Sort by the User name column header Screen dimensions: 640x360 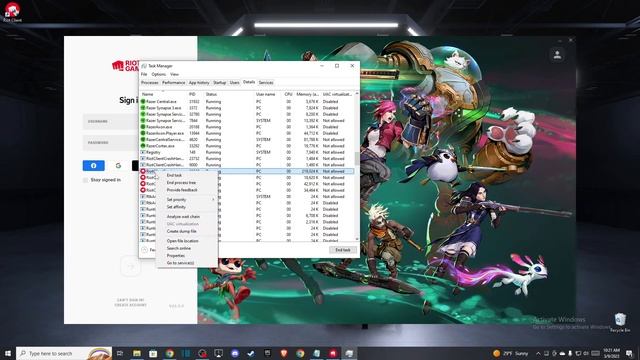267,94
